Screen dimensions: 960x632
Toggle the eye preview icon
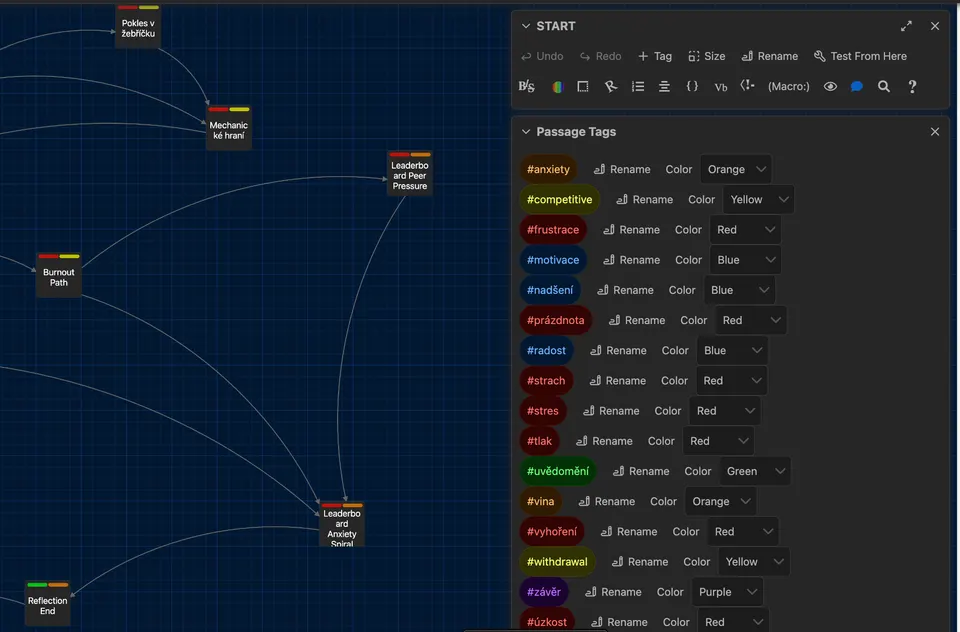[x=830, y=86]
